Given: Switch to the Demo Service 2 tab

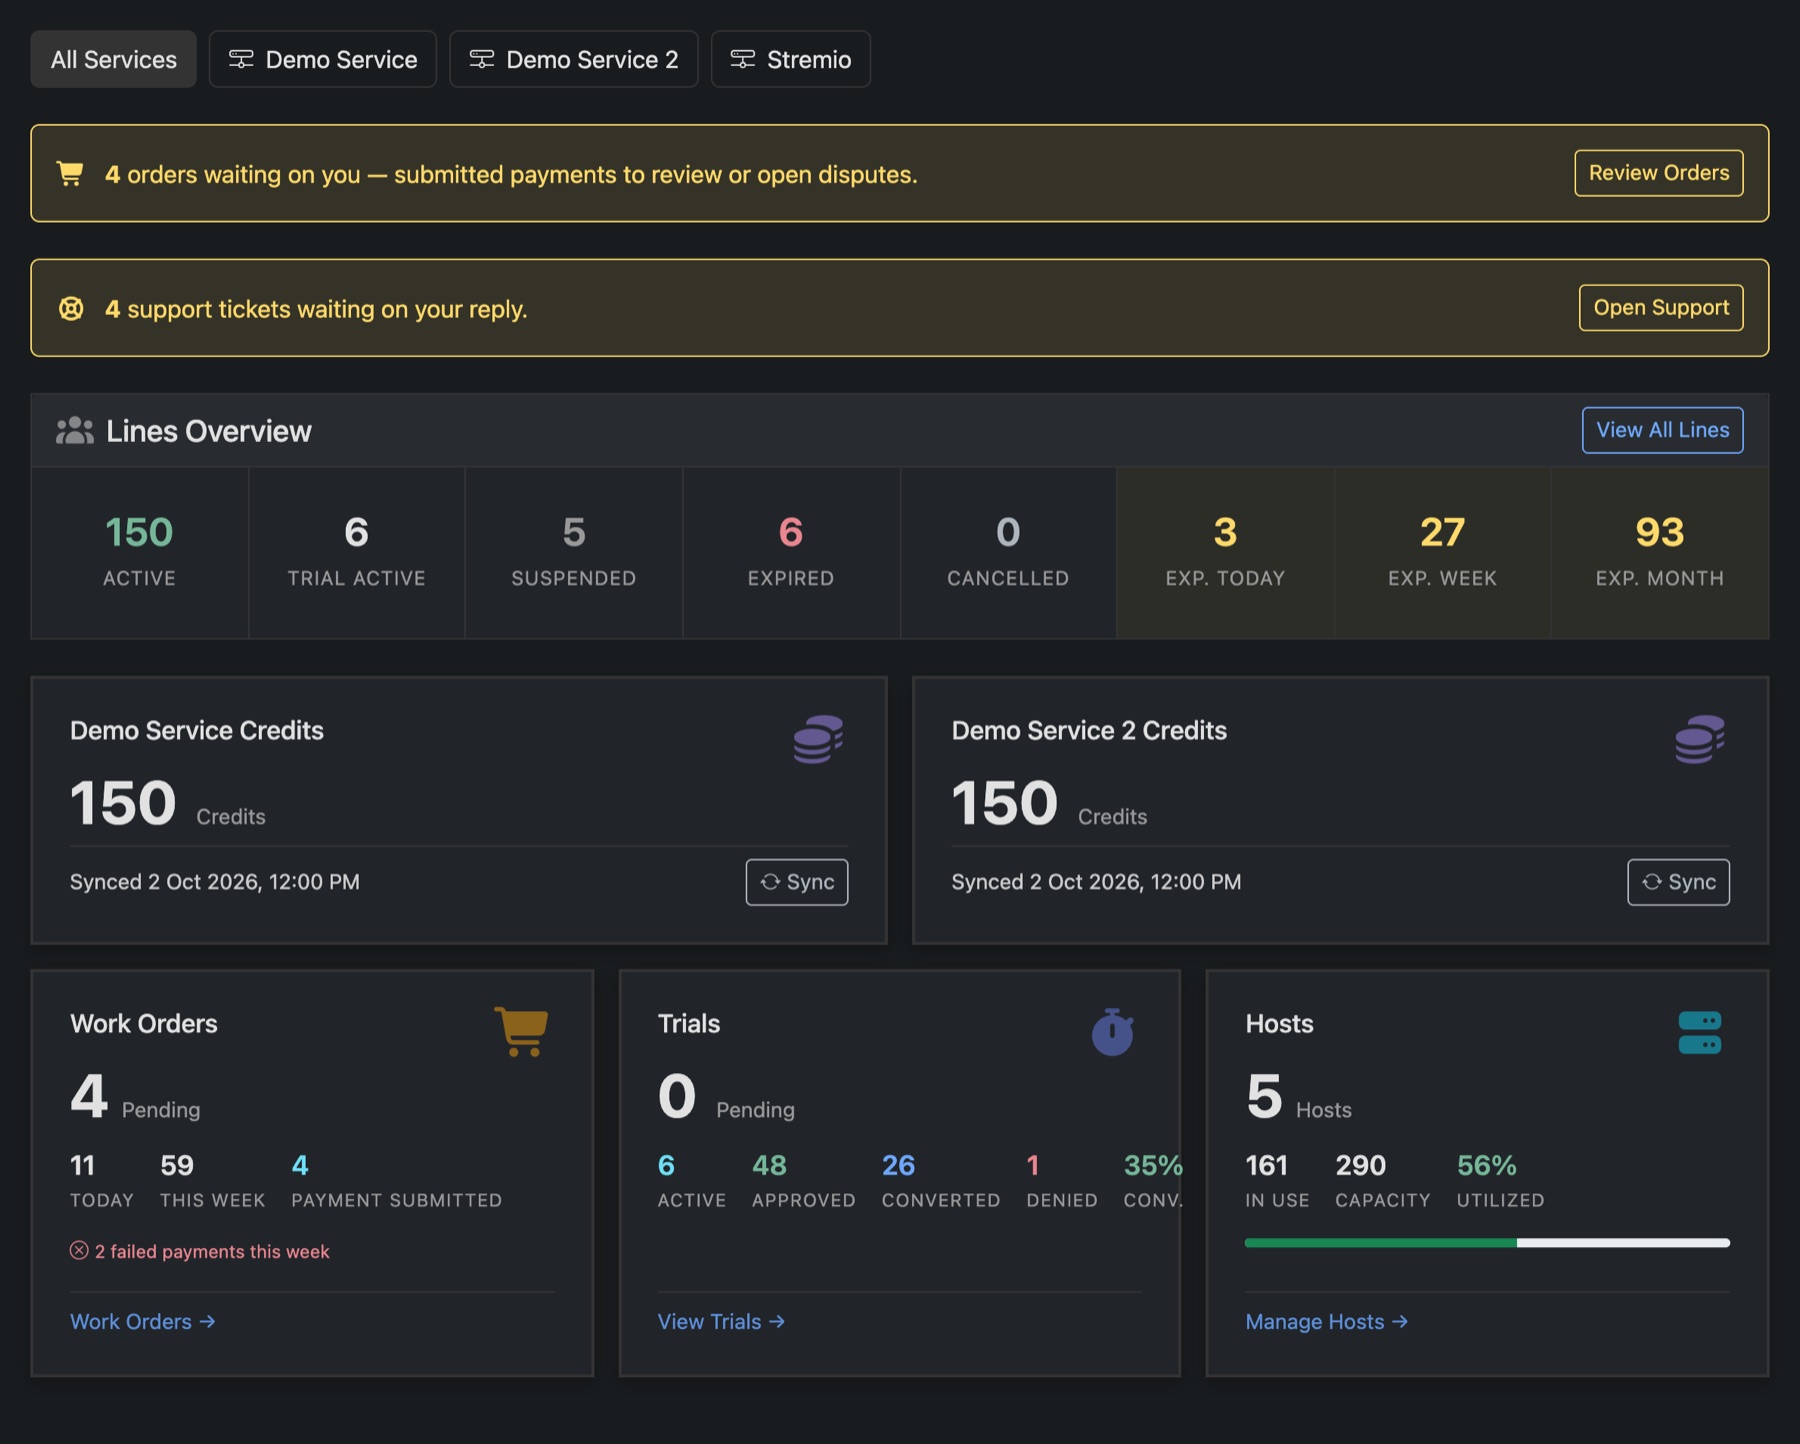Looking at the screenshot, I should click(x=574, y=60).
